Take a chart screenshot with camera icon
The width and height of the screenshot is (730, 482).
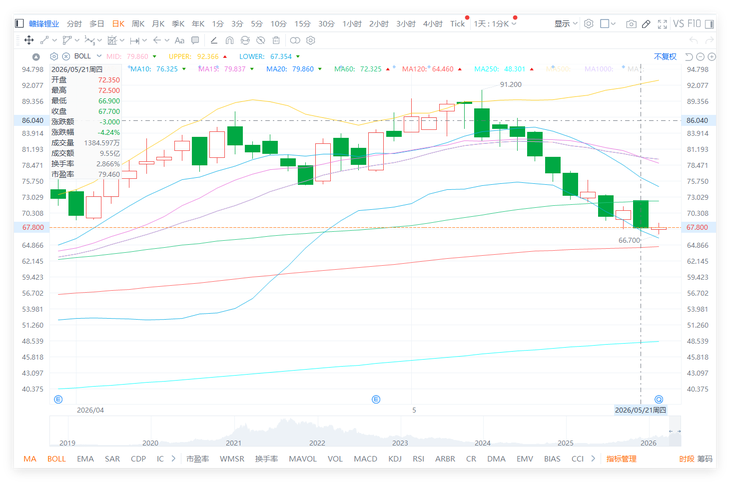pos(631,24)
